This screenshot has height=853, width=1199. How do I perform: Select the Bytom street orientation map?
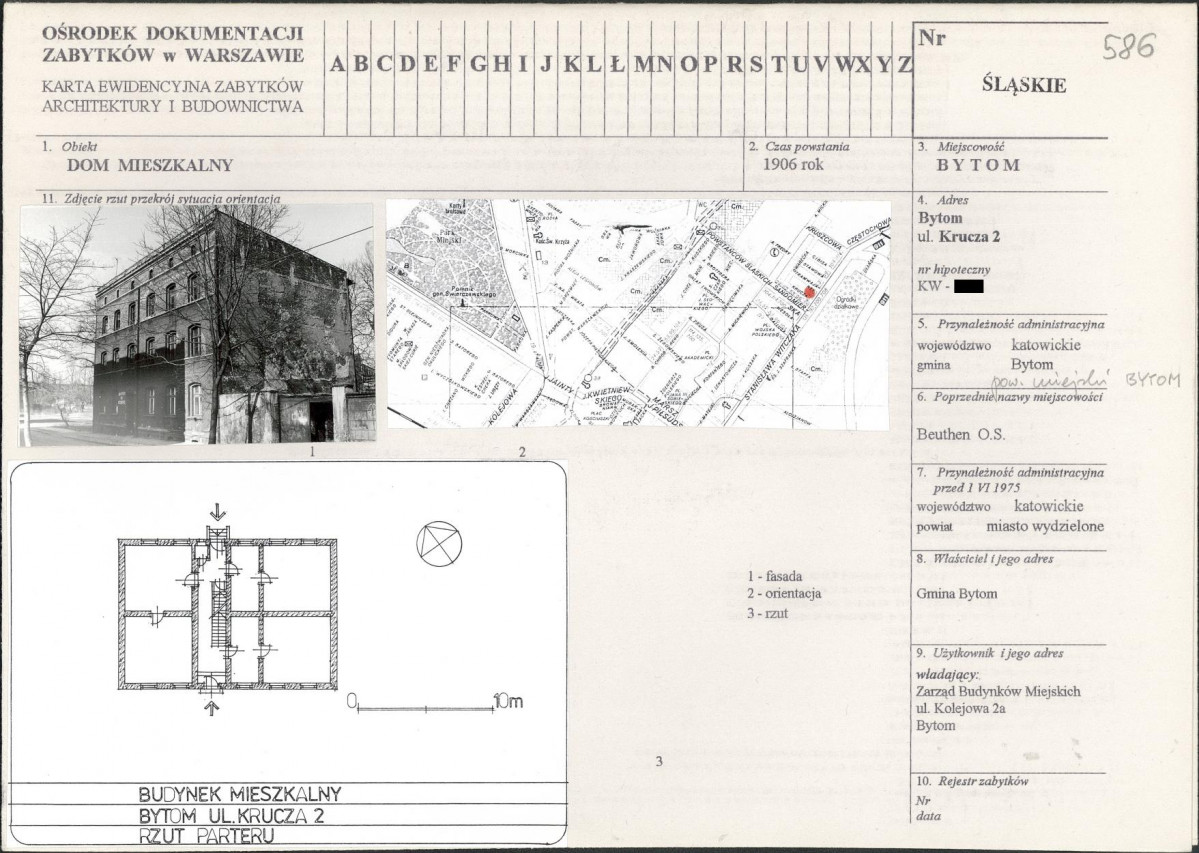(638, 314)
